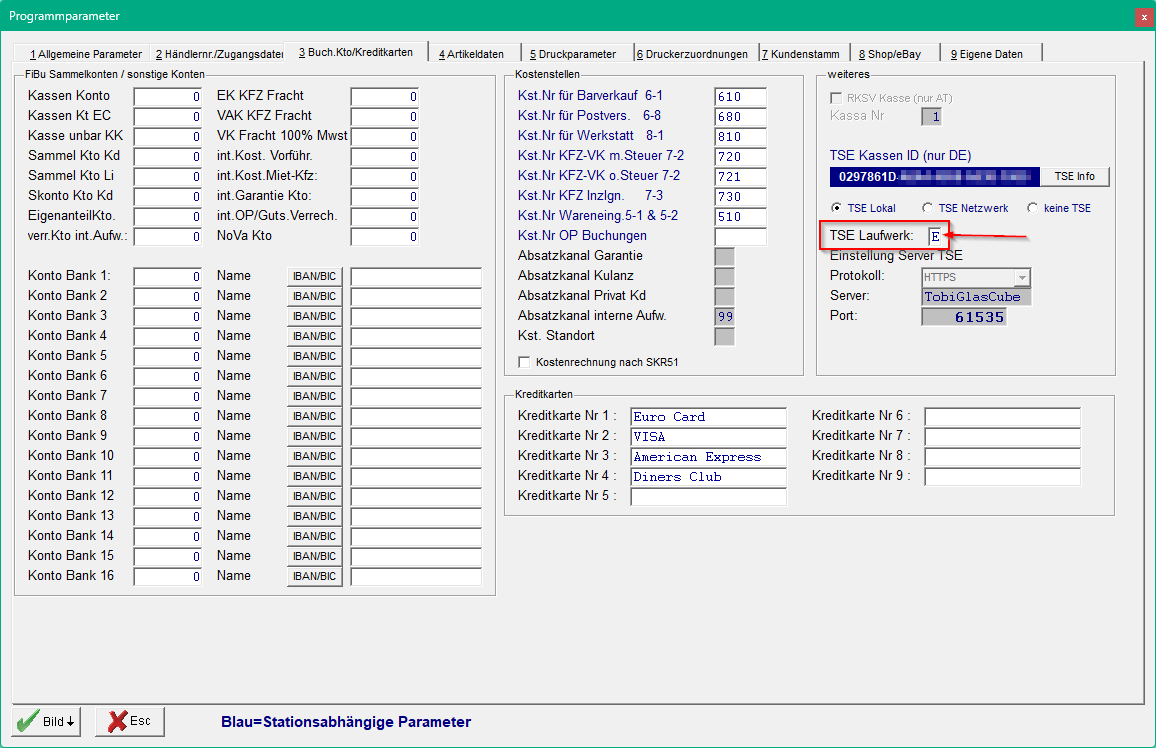1156x748 pixels.
Task: Click the Kst.Nr OP Buchungen field
Action: point(740,237)
